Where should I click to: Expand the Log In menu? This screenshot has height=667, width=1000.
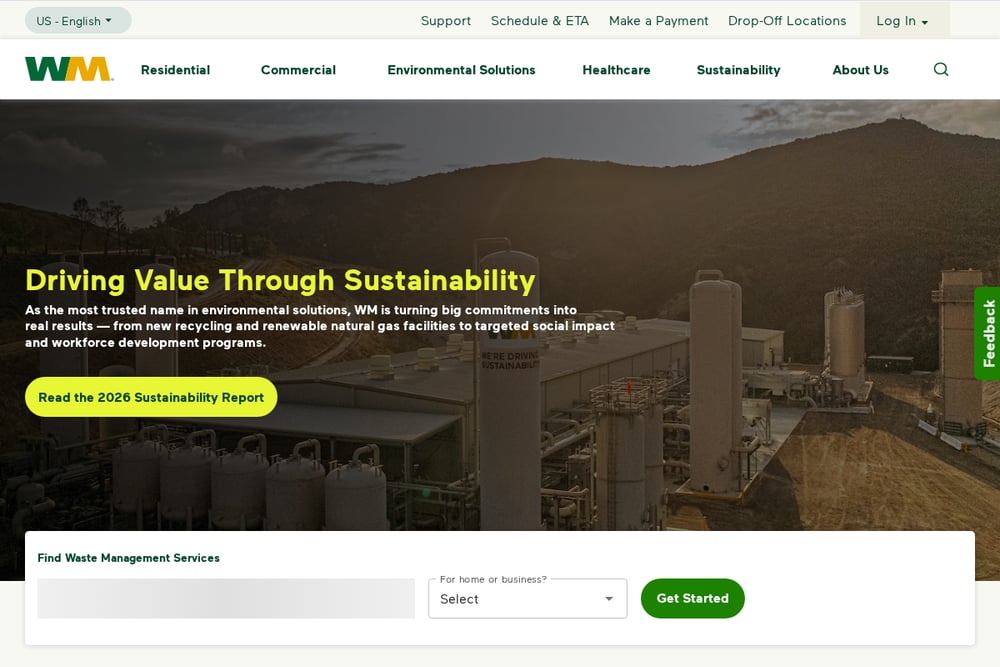[x=904, y=20]
